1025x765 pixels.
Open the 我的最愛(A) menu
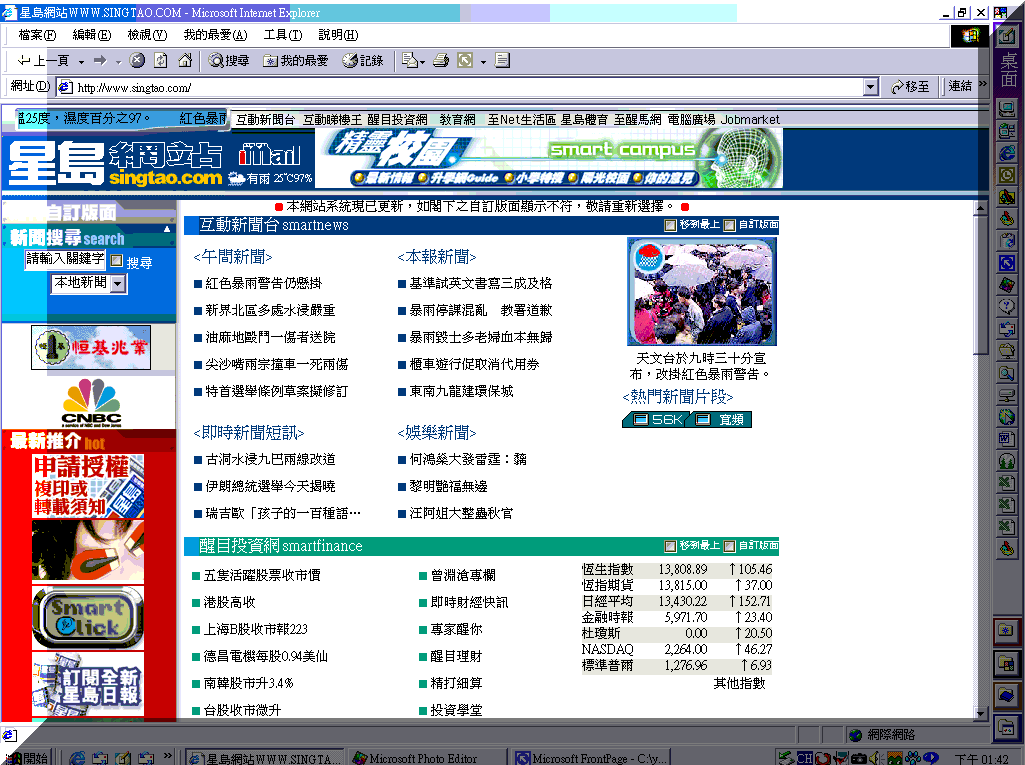pos(215,35)
